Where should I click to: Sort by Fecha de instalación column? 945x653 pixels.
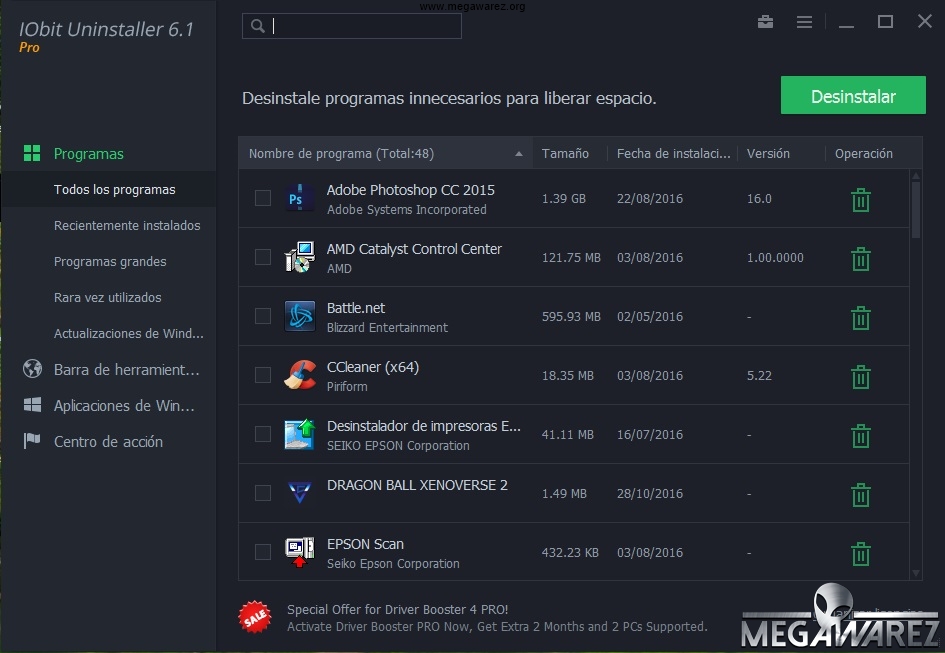pos(673,154)
